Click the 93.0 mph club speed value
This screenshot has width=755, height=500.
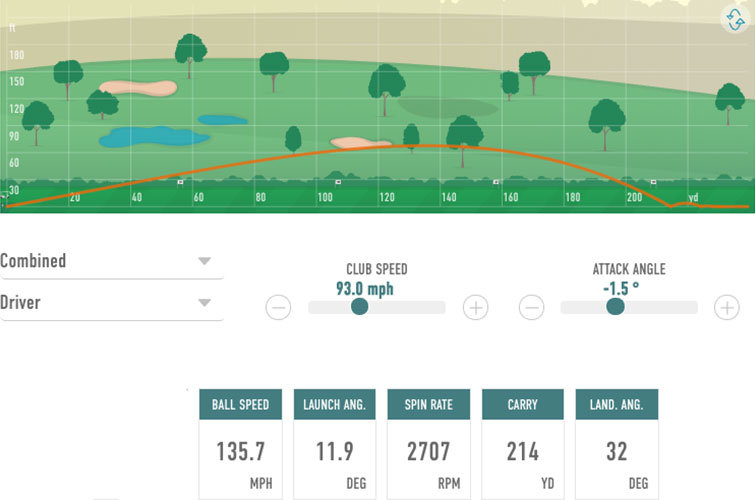click(x=365, y=289)
